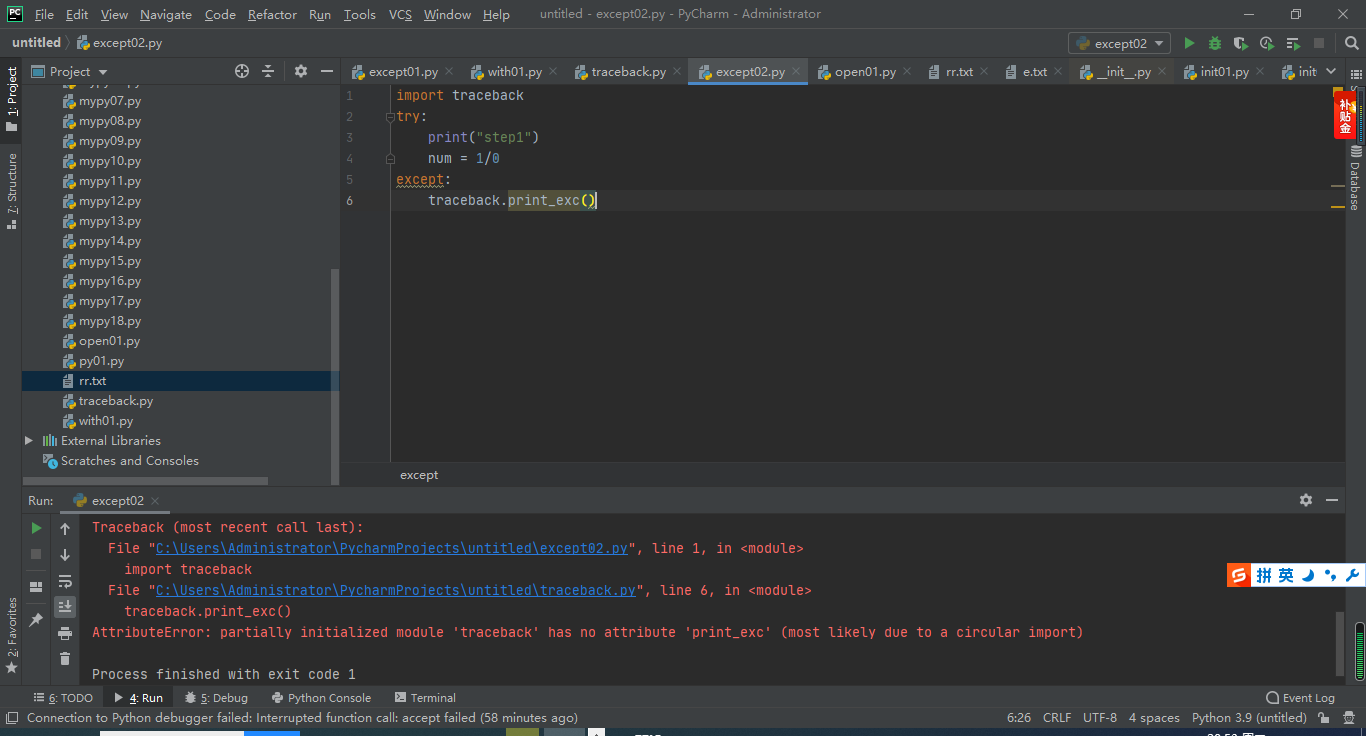The width and height of the screenshot is (1366, 736).
Task: Open the 4 spaces indent selector
Action: (1154, 718)
